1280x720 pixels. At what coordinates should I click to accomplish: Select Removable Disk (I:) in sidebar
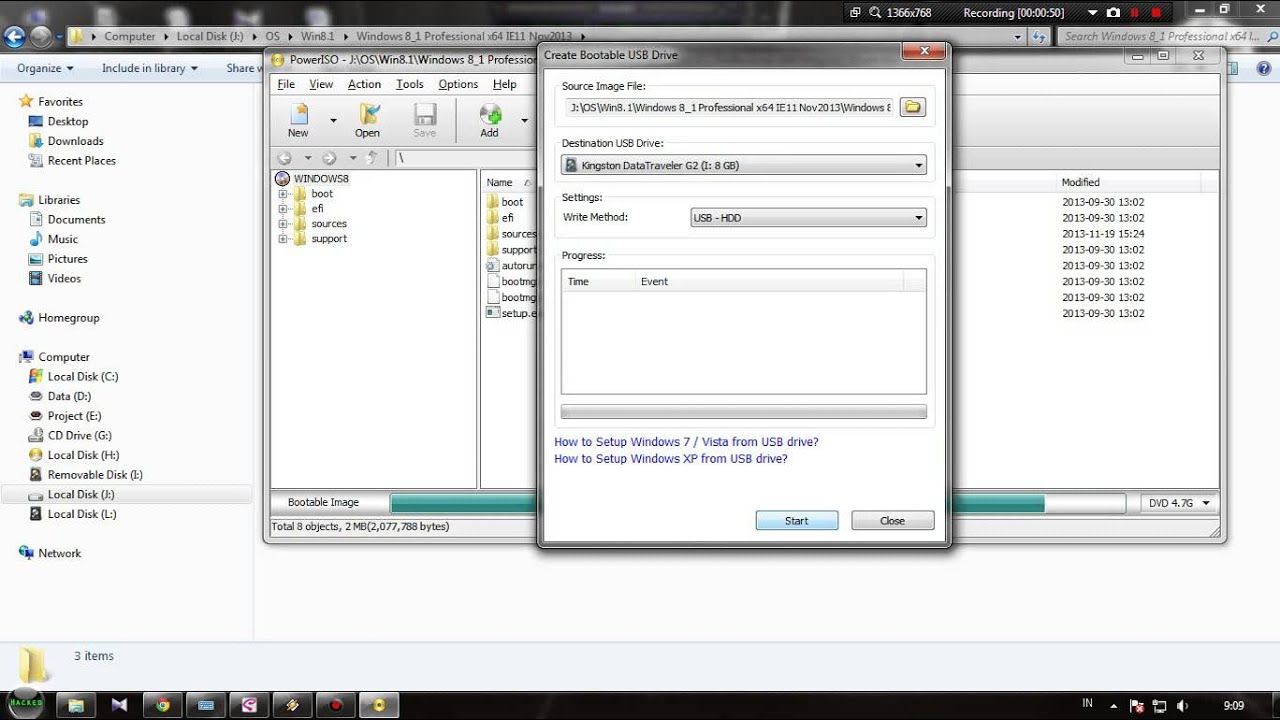click(x=95, y=475)
